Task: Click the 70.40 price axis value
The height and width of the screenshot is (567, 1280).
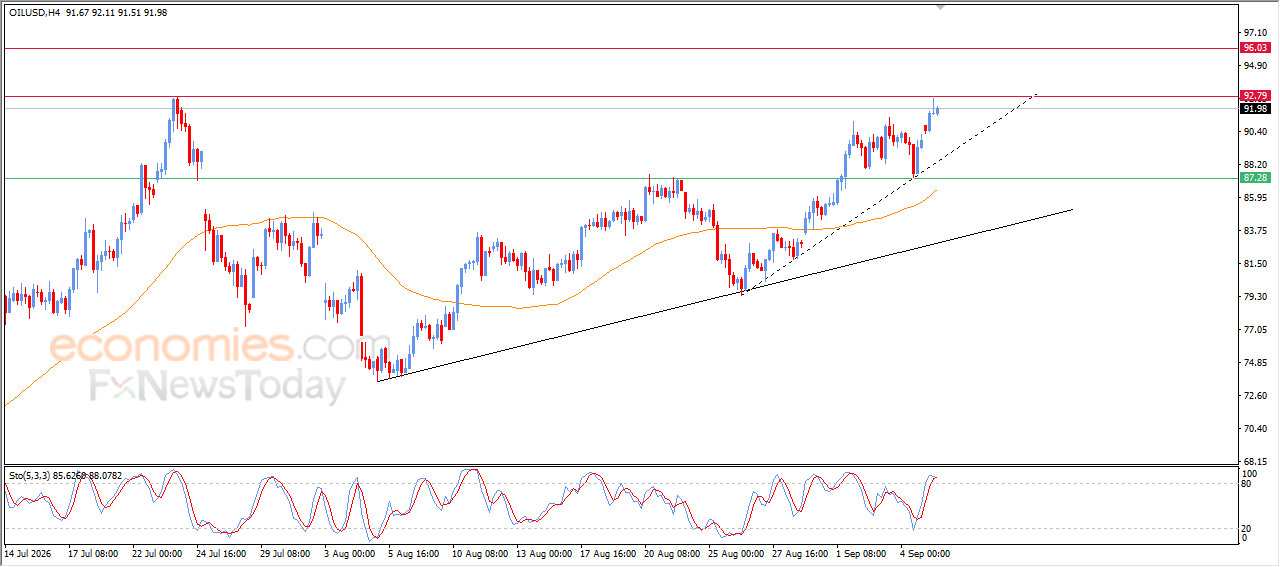Action: point(1255,429)
